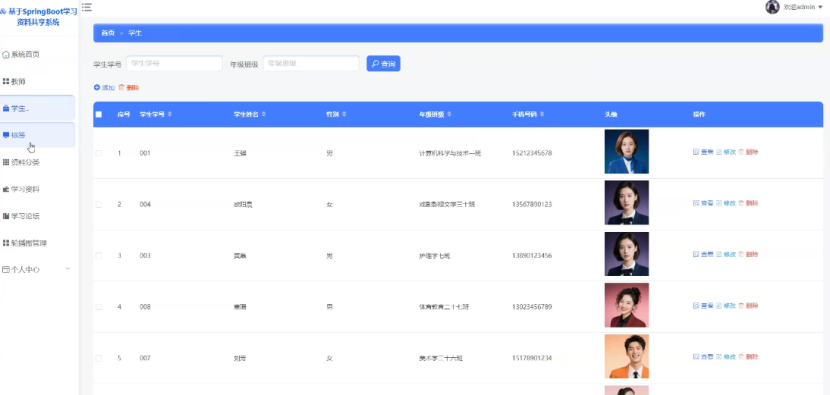The height and width of the screenshot is (395, 830).
Task: Open the admin user avatar
Action: coord(772,7)
